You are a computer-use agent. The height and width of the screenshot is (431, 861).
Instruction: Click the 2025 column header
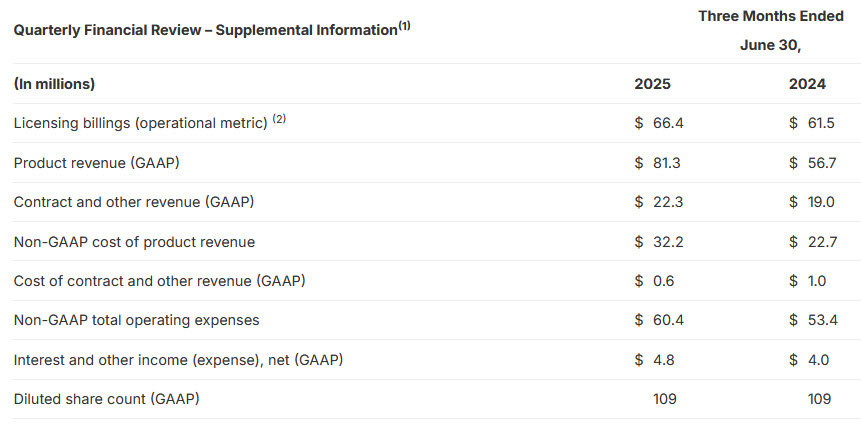coord(652,84)
